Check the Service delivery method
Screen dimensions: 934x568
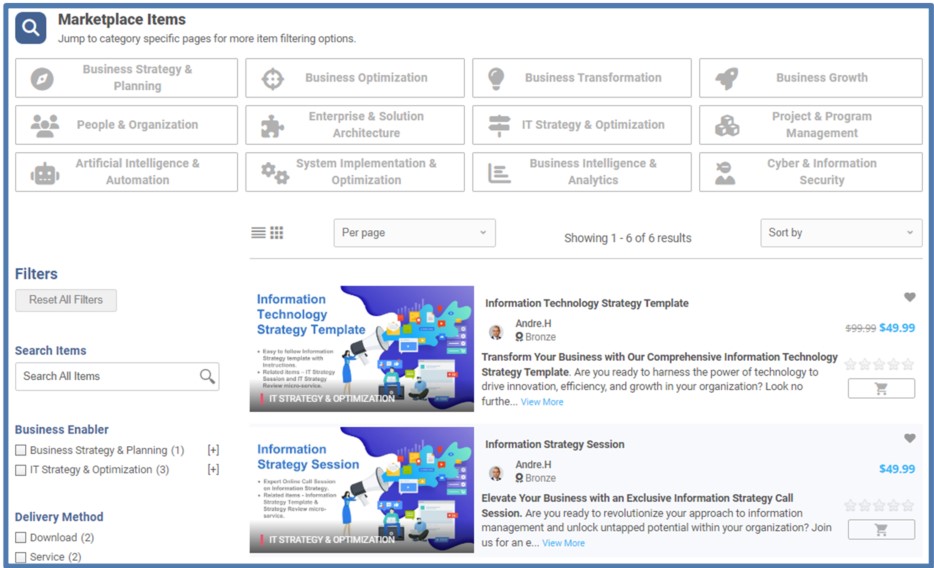tap(21, 557)
